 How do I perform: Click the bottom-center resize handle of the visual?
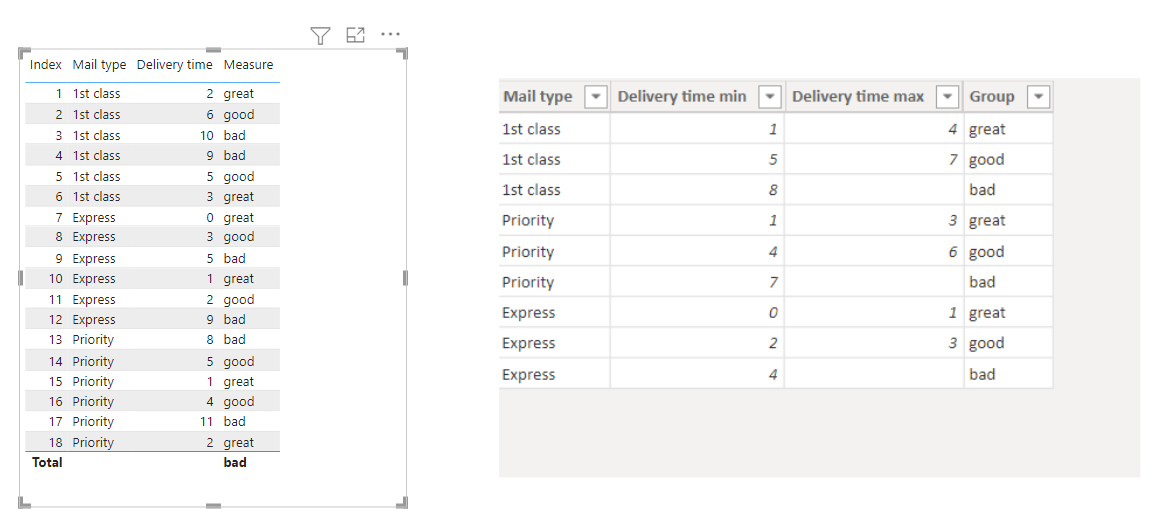pyautogui.click(x=213, y=505)
